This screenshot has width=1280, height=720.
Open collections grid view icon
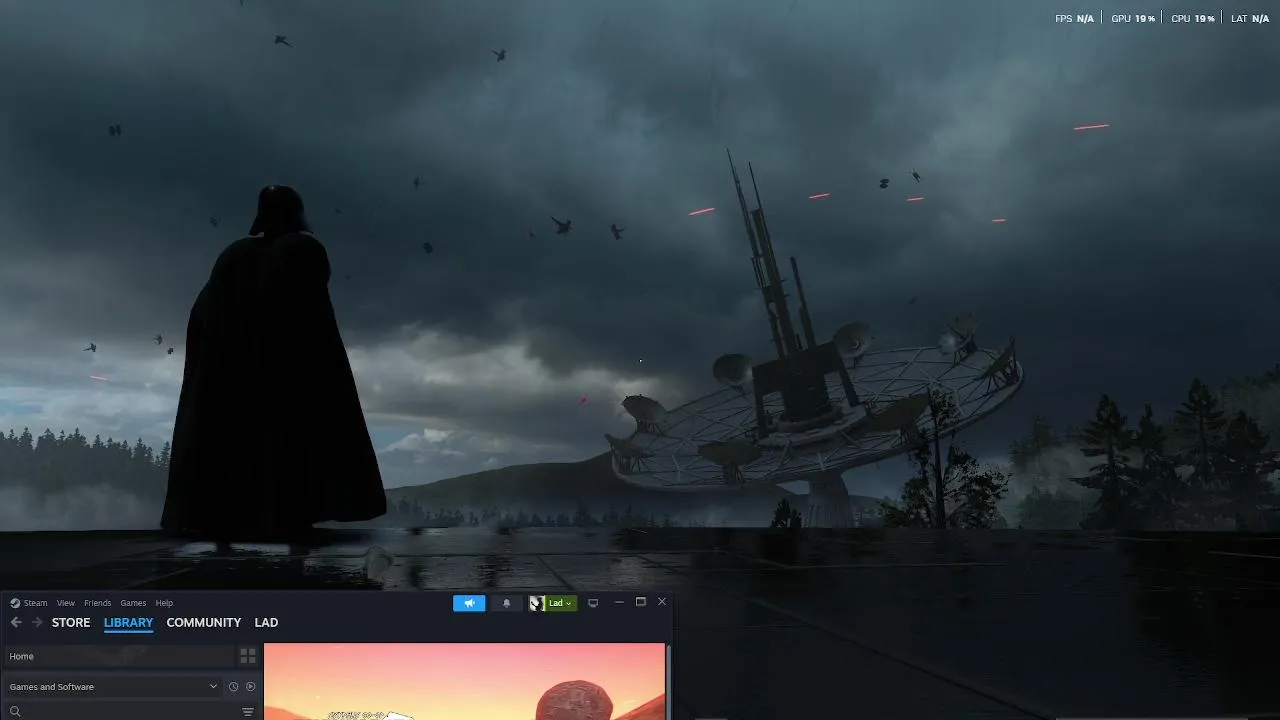pyautogui.click(x=248, y=656)
